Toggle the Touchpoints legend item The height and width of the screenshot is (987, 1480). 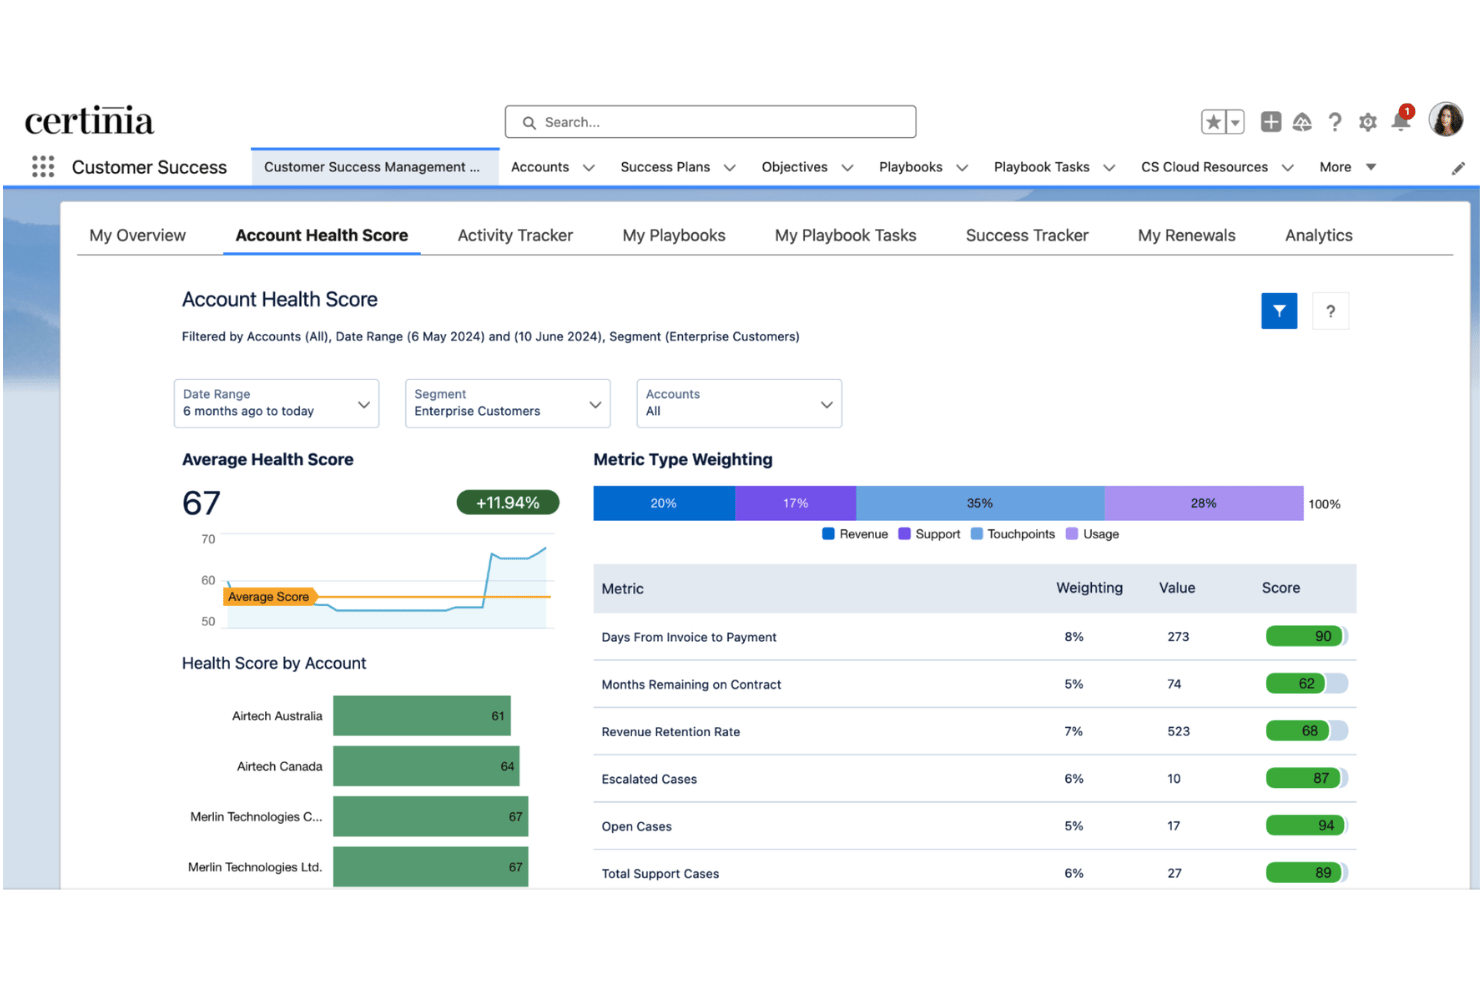point(1012,534)
